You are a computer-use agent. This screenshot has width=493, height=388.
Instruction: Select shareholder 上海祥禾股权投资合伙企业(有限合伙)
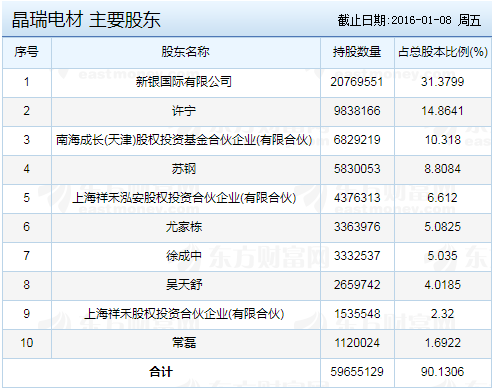pos(184,314)
